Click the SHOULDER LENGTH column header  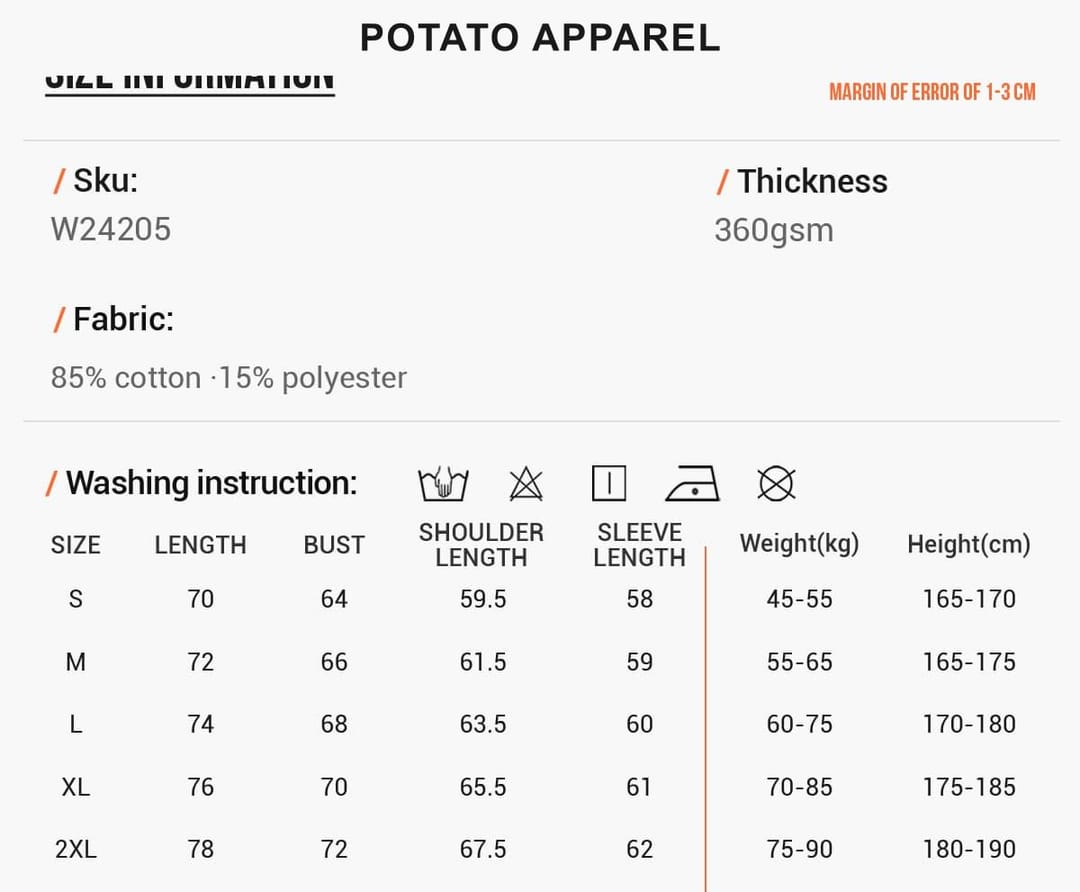(481, 544)
